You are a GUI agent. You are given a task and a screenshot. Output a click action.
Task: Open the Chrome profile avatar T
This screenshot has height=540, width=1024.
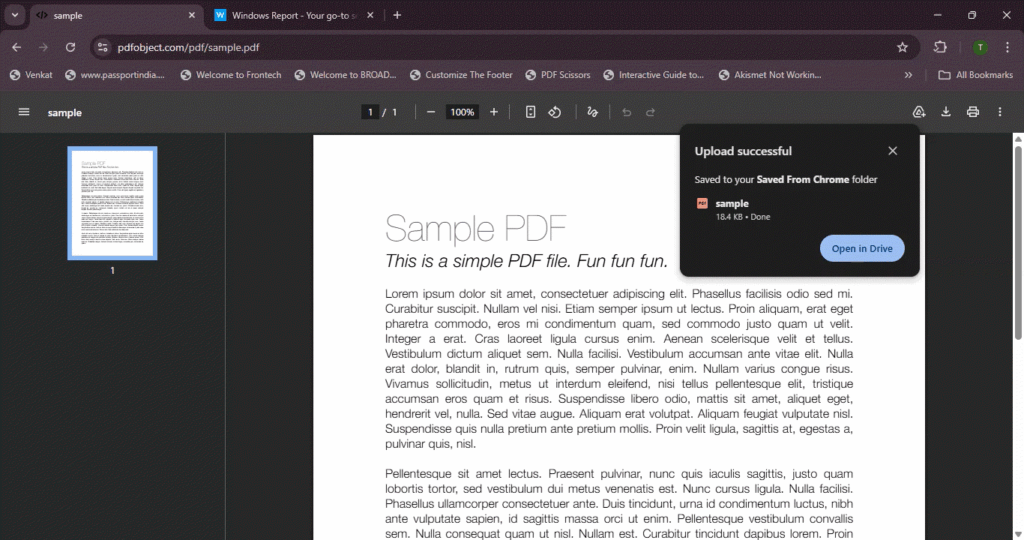[980, 47]
